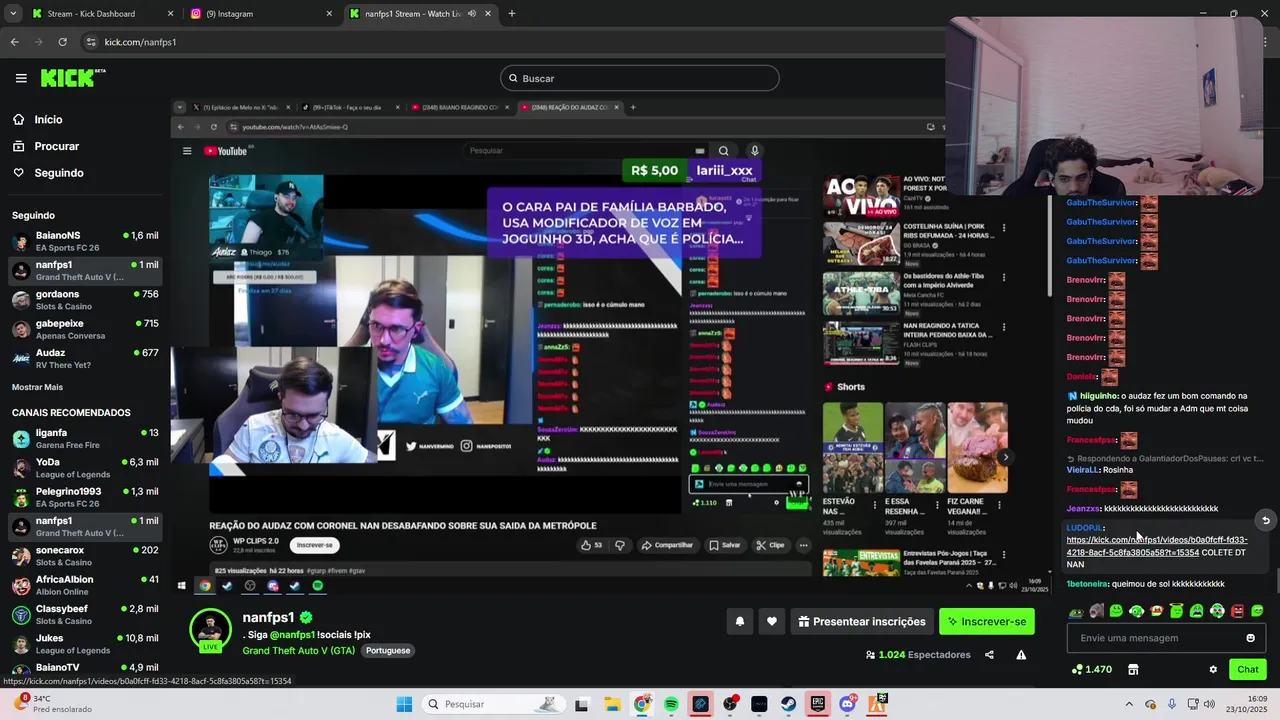The height and width of the screenshot is (720, 1280).
Task: Open chat settings gear
Action: pos(1213,669)
